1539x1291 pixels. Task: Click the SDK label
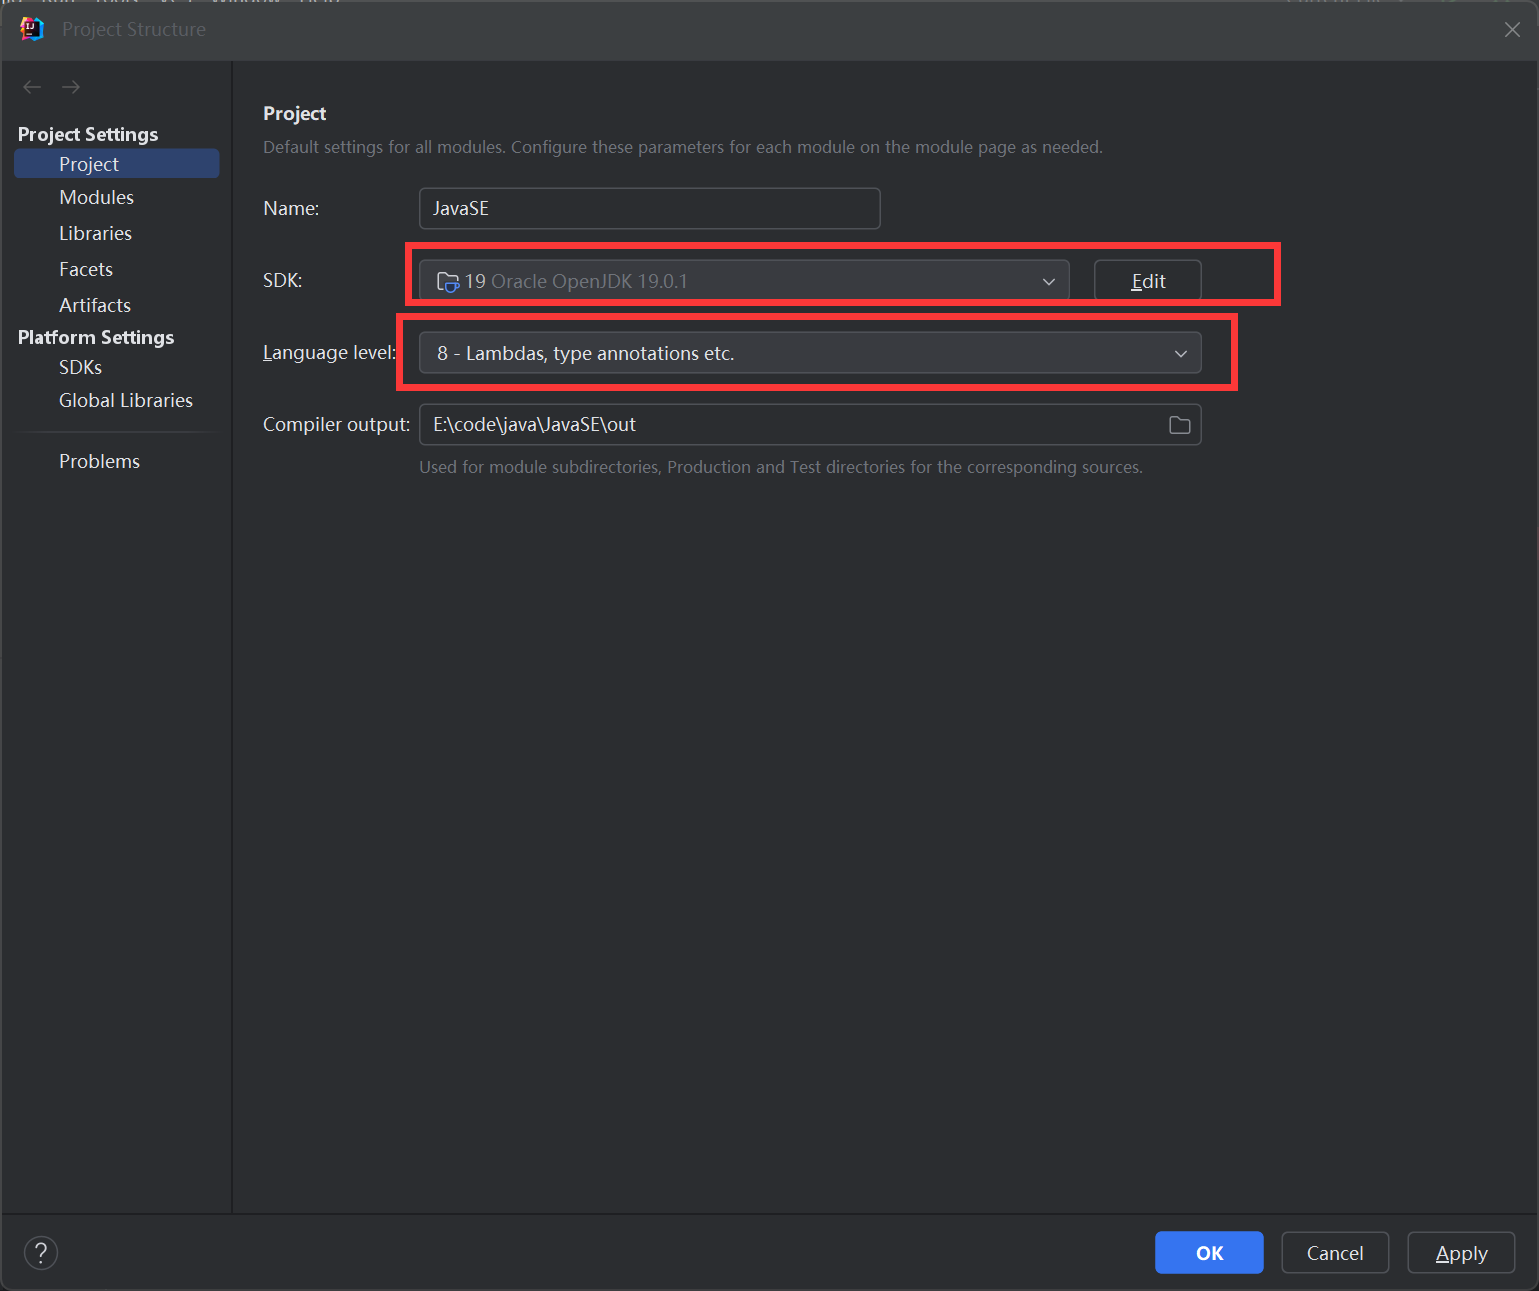[x=282, y=280]
